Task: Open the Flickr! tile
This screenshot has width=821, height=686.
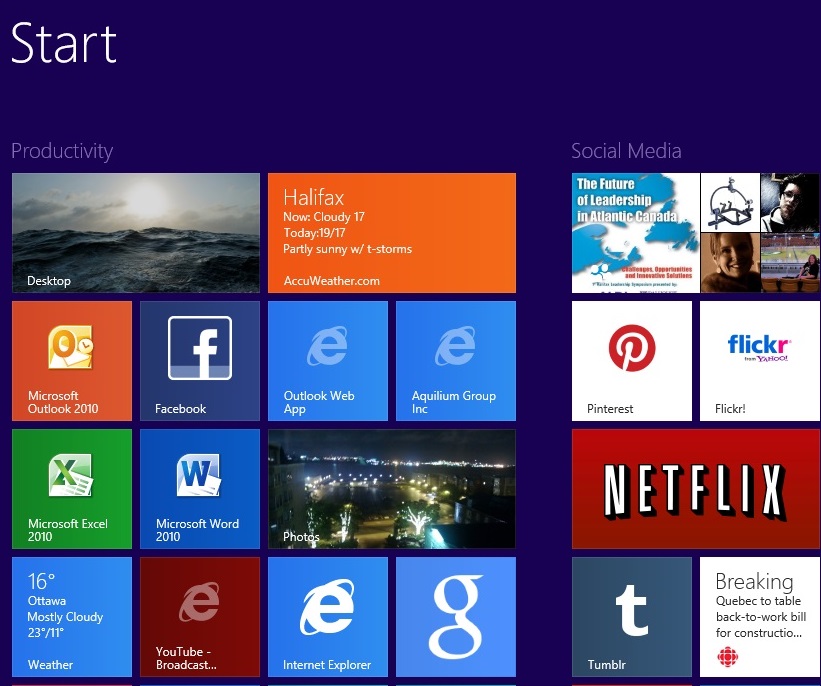Action: point(760,361)
